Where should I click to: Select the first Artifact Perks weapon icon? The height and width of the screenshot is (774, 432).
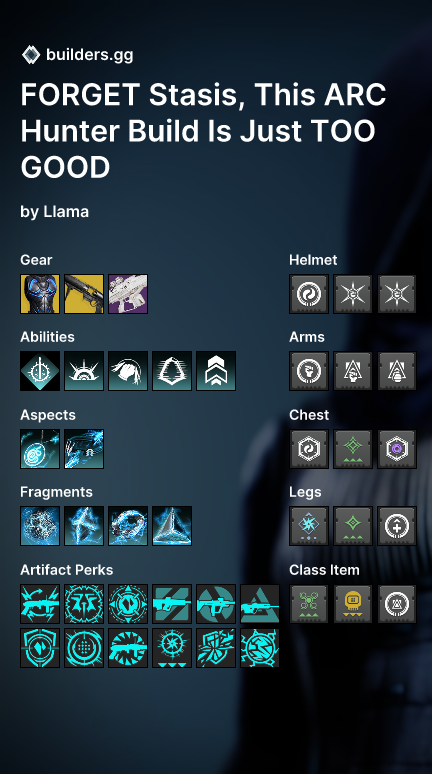40,604
